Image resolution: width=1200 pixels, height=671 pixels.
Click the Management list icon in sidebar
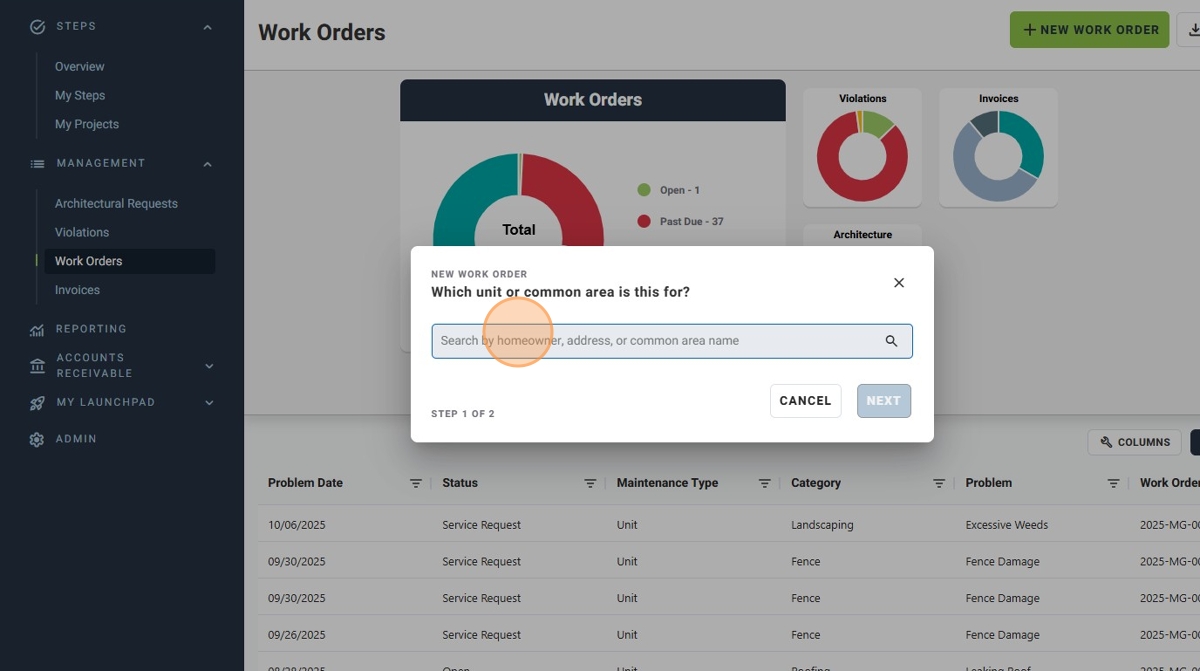[38, 164]
